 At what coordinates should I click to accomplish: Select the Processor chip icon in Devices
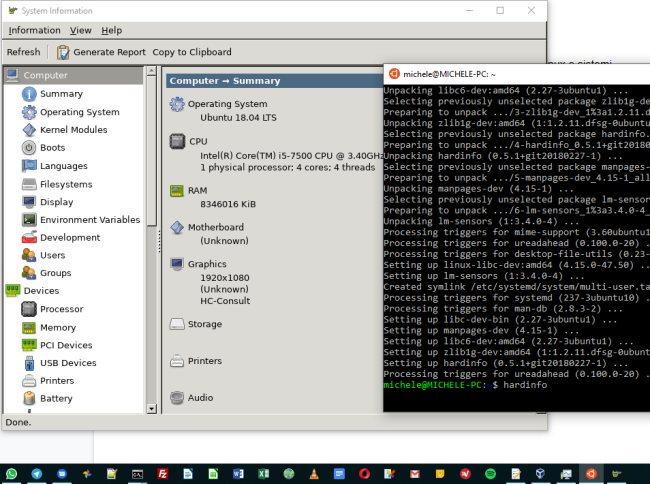[29, 309]
